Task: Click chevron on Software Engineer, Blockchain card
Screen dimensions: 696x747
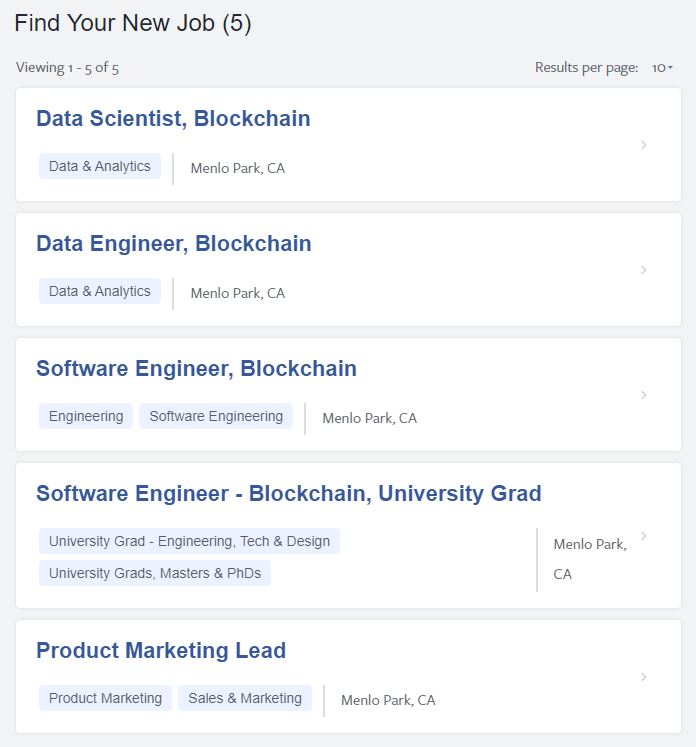Action: point(644,395)
